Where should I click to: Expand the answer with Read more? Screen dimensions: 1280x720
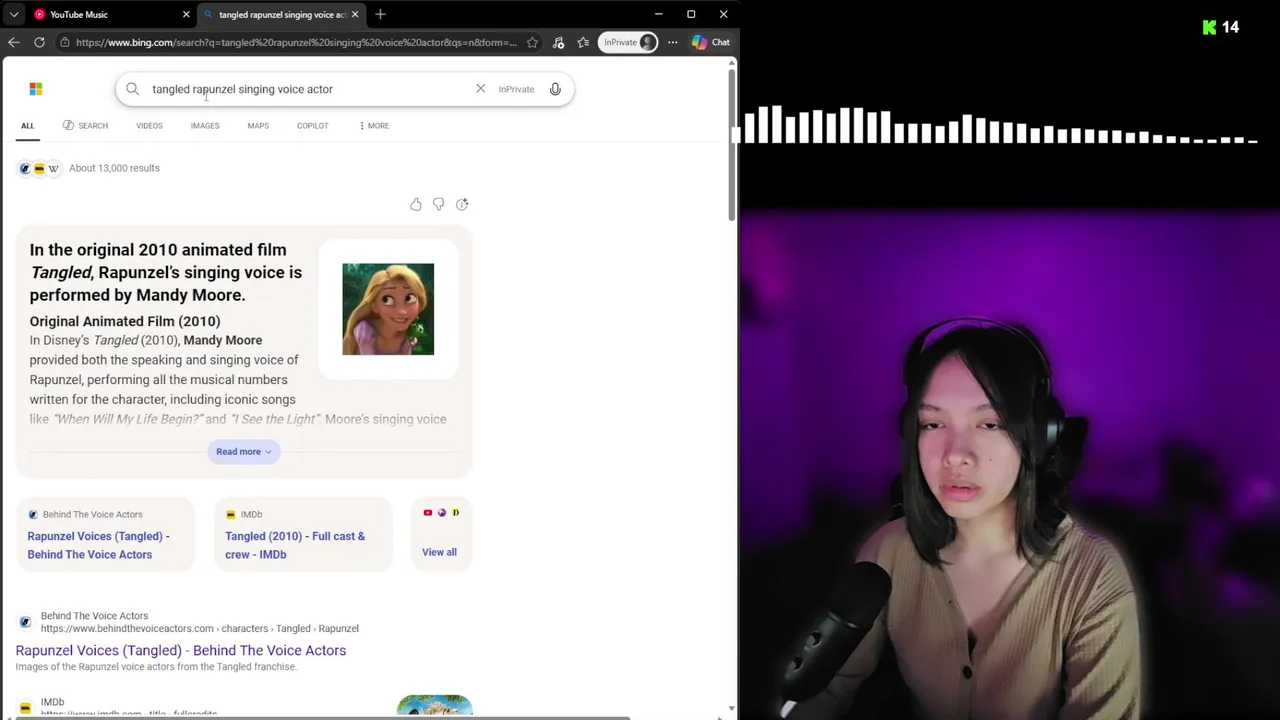click(244, 452)
